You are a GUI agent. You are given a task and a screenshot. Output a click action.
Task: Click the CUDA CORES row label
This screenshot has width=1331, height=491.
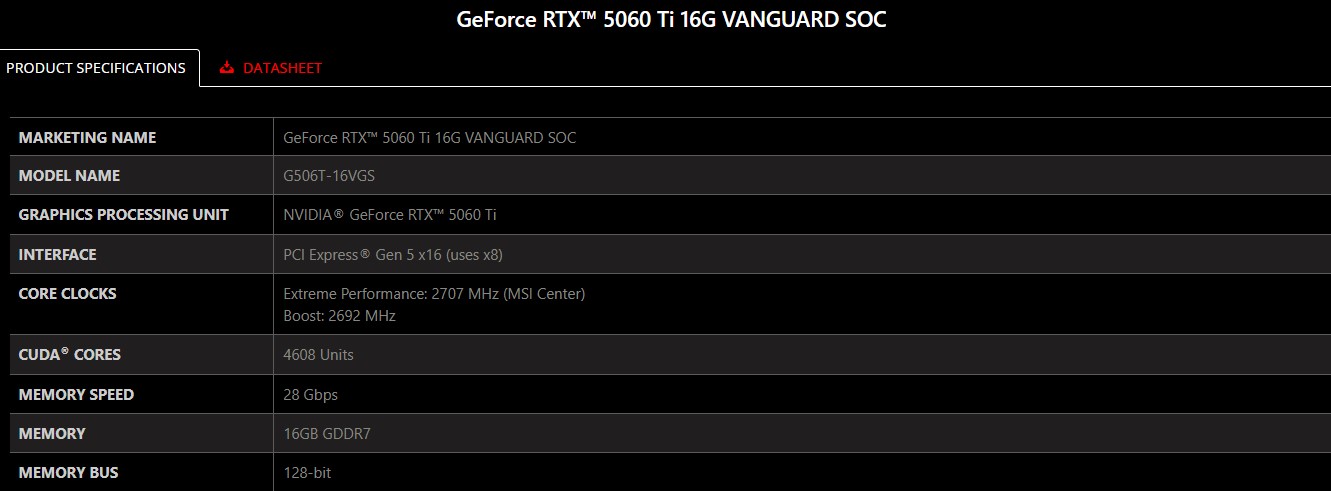click(x=70, y=354)
